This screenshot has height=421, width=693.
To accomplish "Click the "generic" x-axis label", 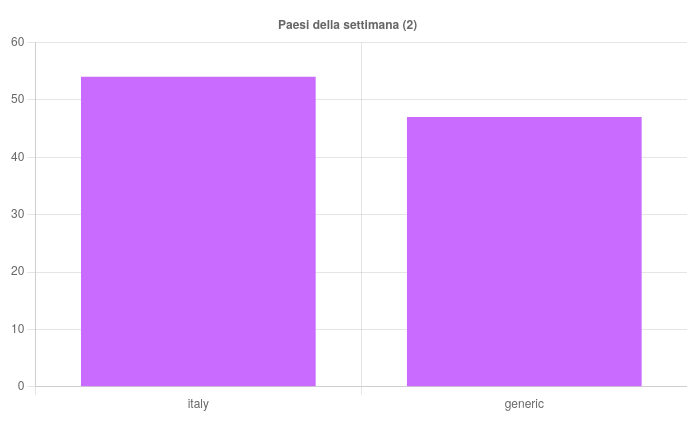I will click(524, 403).
